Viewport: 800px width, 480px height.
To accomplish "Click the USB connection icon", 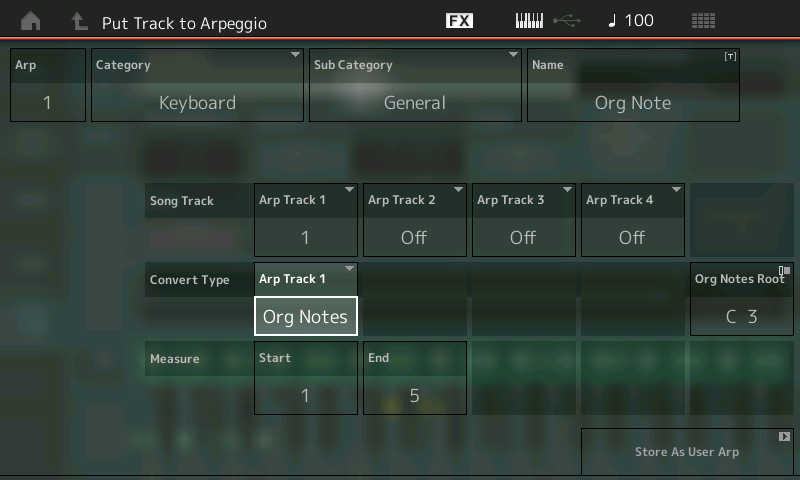I will click(567, 21).
